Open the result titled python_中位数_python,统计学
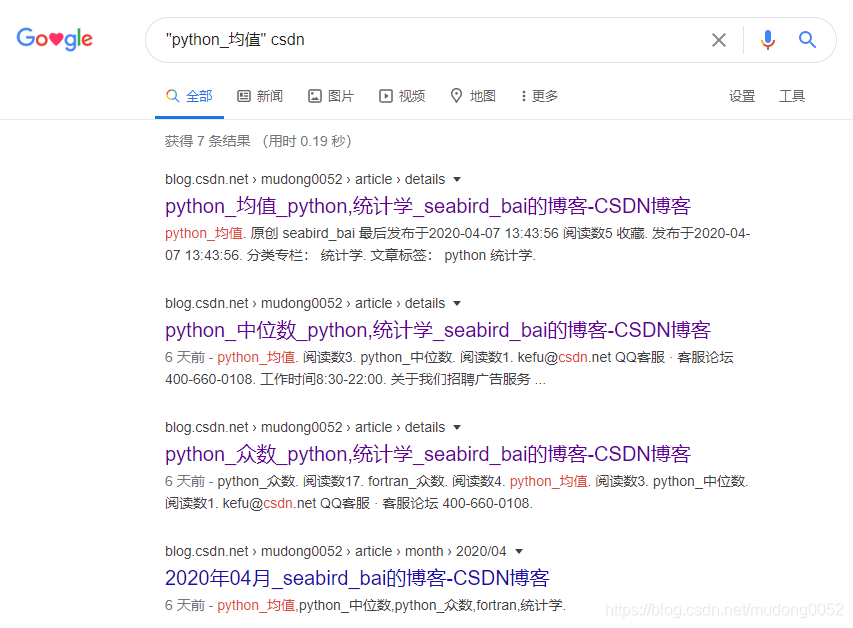 (437, 330)
